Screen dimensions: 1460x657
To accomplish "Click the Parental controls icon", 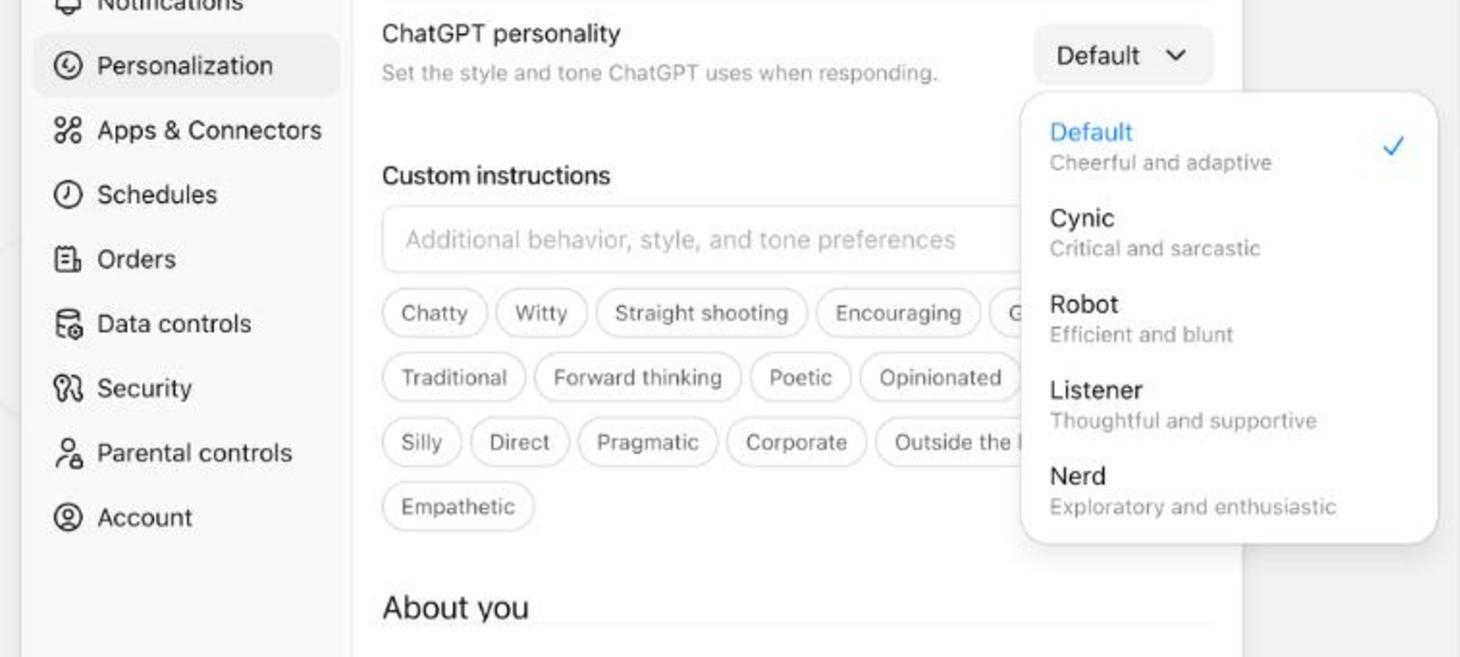I will pos(68,453).
